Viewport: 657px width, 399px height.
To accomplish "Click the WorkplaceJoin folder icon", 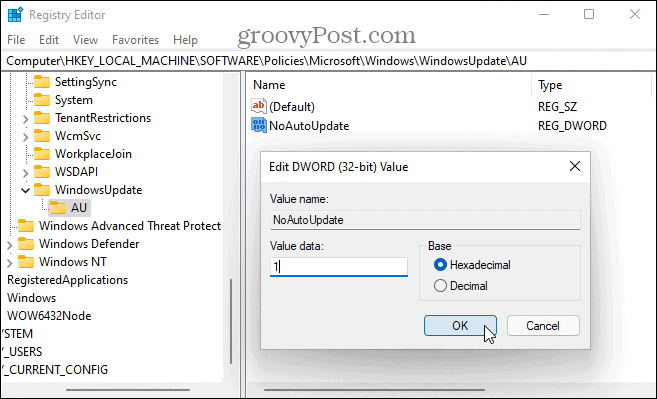I will tap(42, 154).
